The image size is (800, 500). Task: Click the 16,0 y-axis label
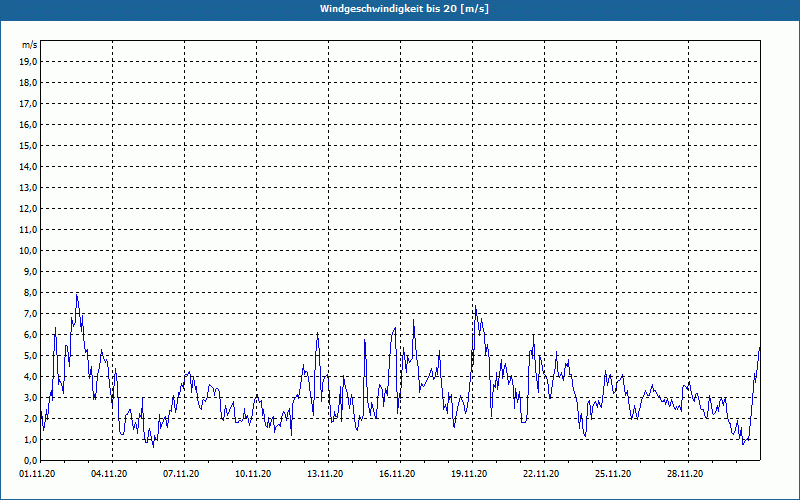(29, 124)
